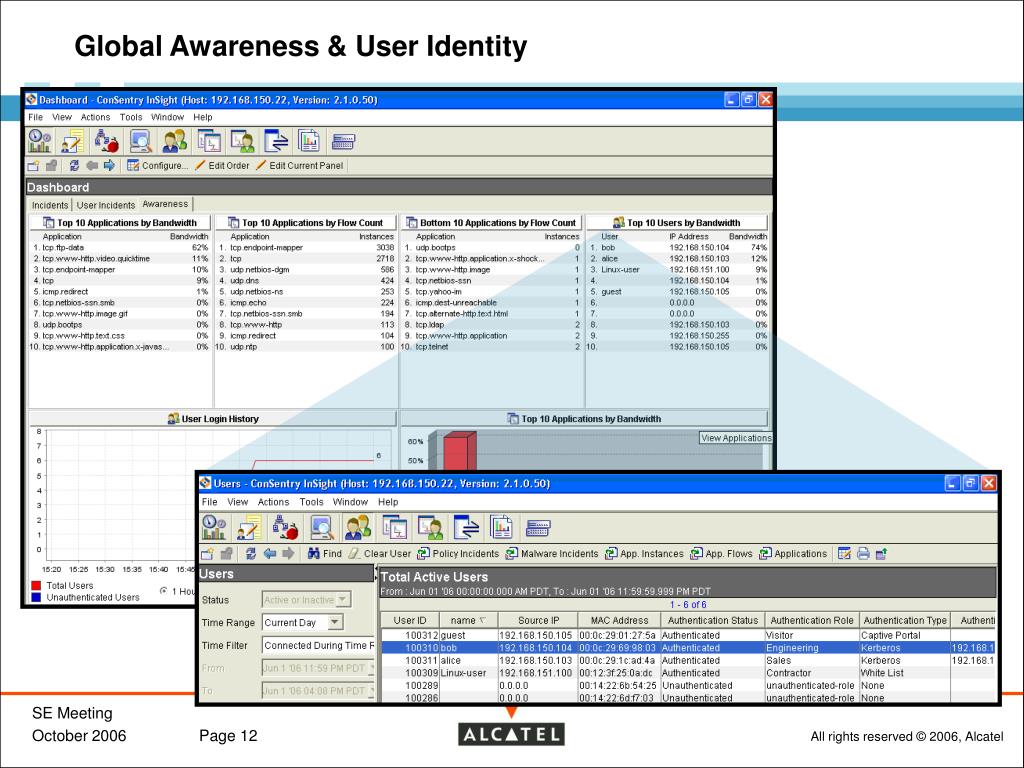The width and height of the screenshot is (1024, 768).
Task: Select the Awareness tab
Action: click(x=165, y=204)
